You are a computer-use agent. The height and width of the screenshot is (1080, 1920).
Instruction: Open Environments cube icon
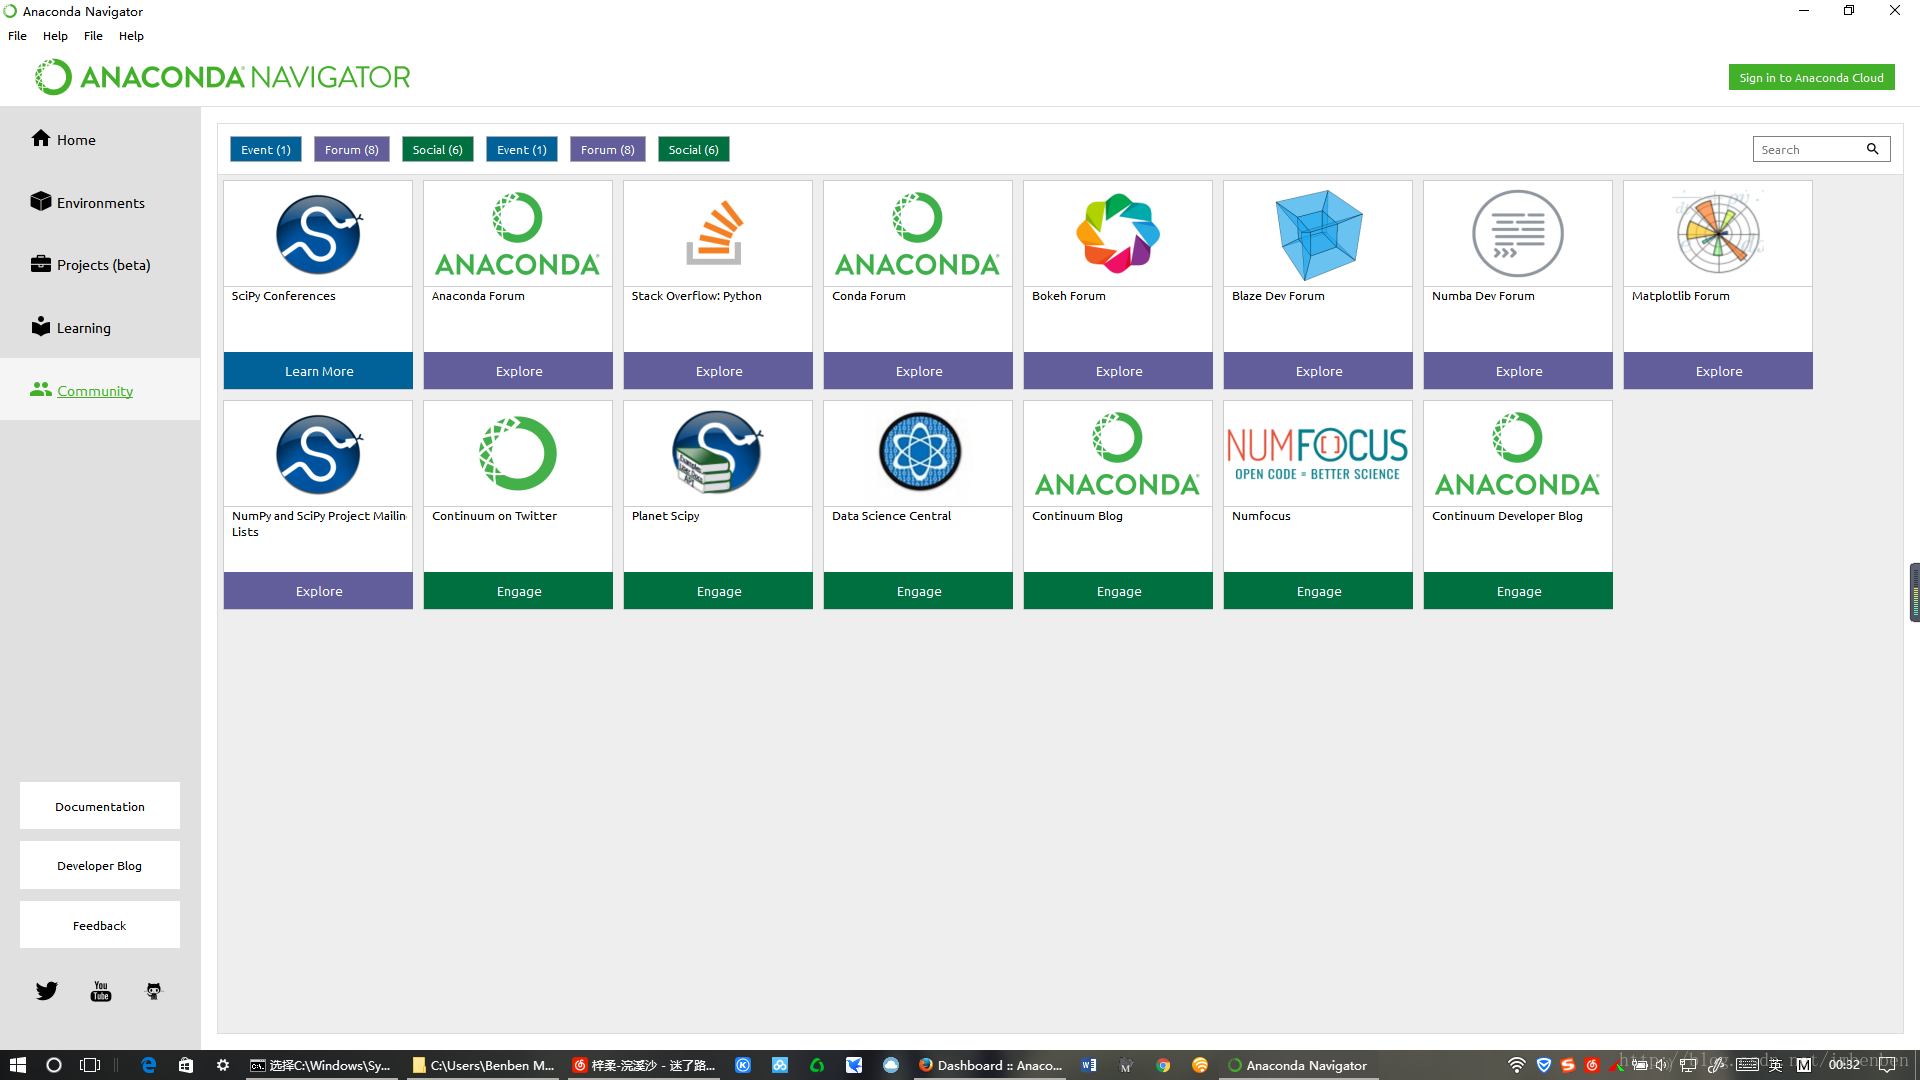point(40,202)
